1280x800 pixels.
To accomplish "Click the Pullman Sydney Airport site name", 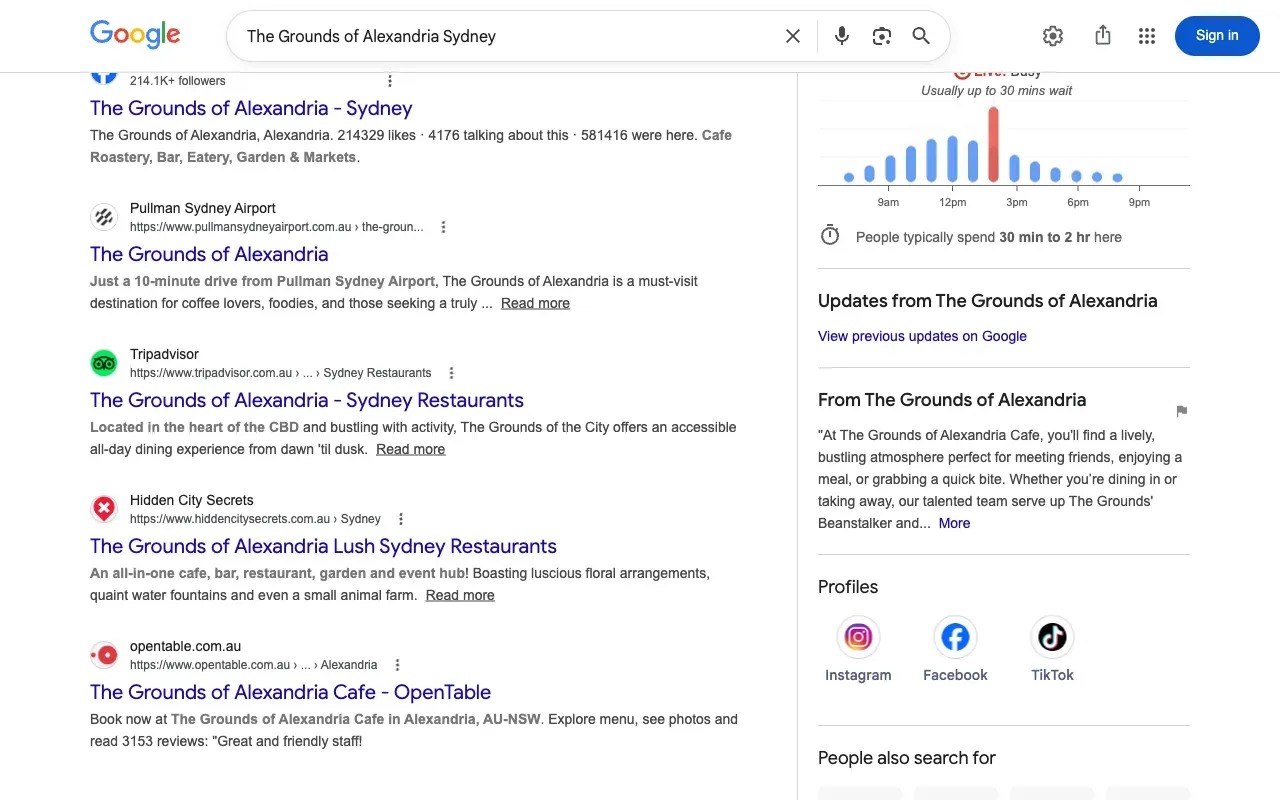I will click(x=203, y=208).
